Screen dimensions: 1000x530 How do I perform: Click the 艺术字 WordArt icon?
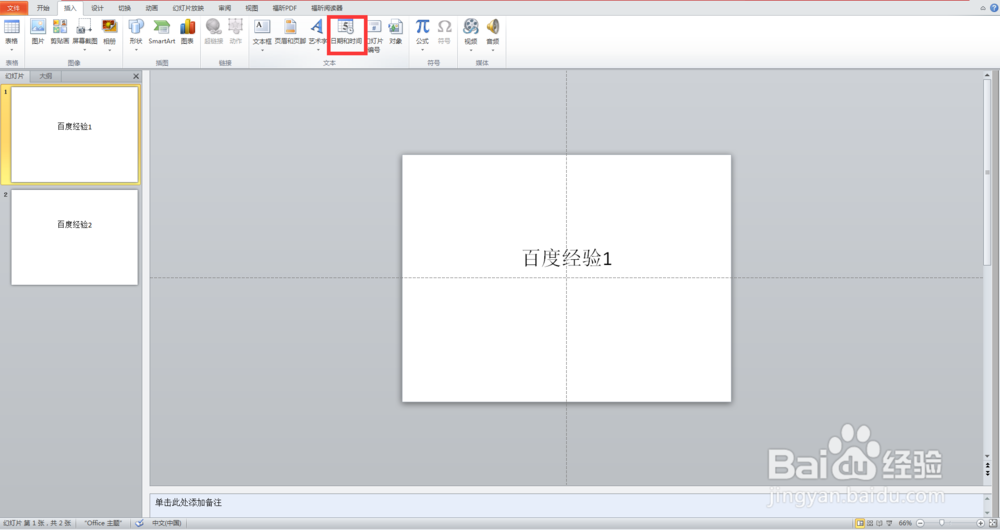pos(317,27)
